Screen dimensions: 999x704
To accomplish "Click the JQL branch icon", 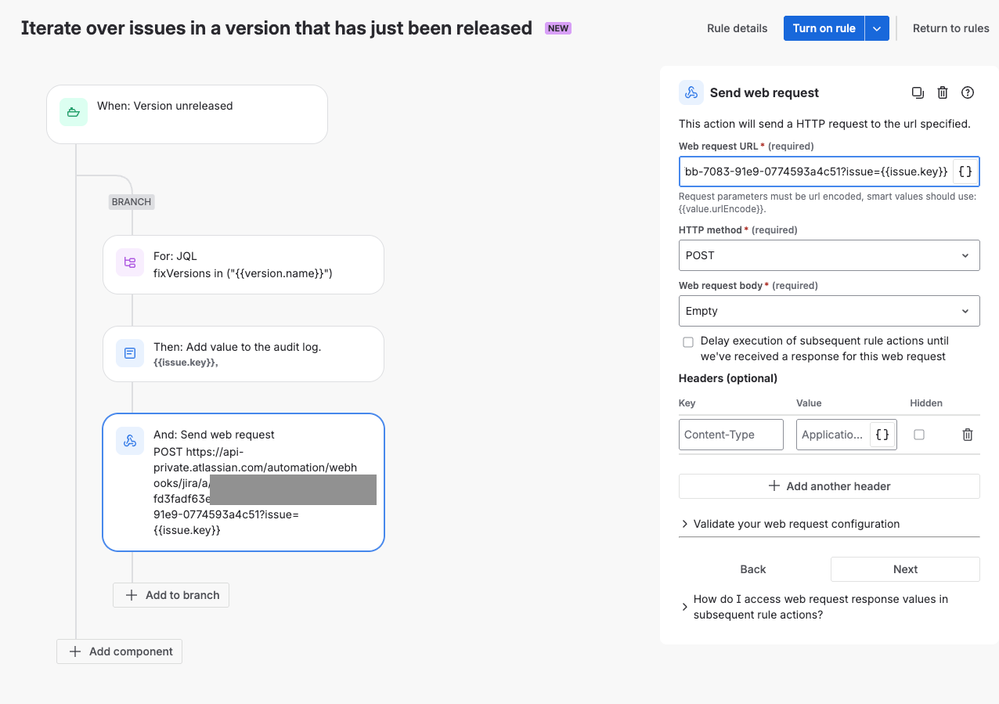I will tap(130, 263).
